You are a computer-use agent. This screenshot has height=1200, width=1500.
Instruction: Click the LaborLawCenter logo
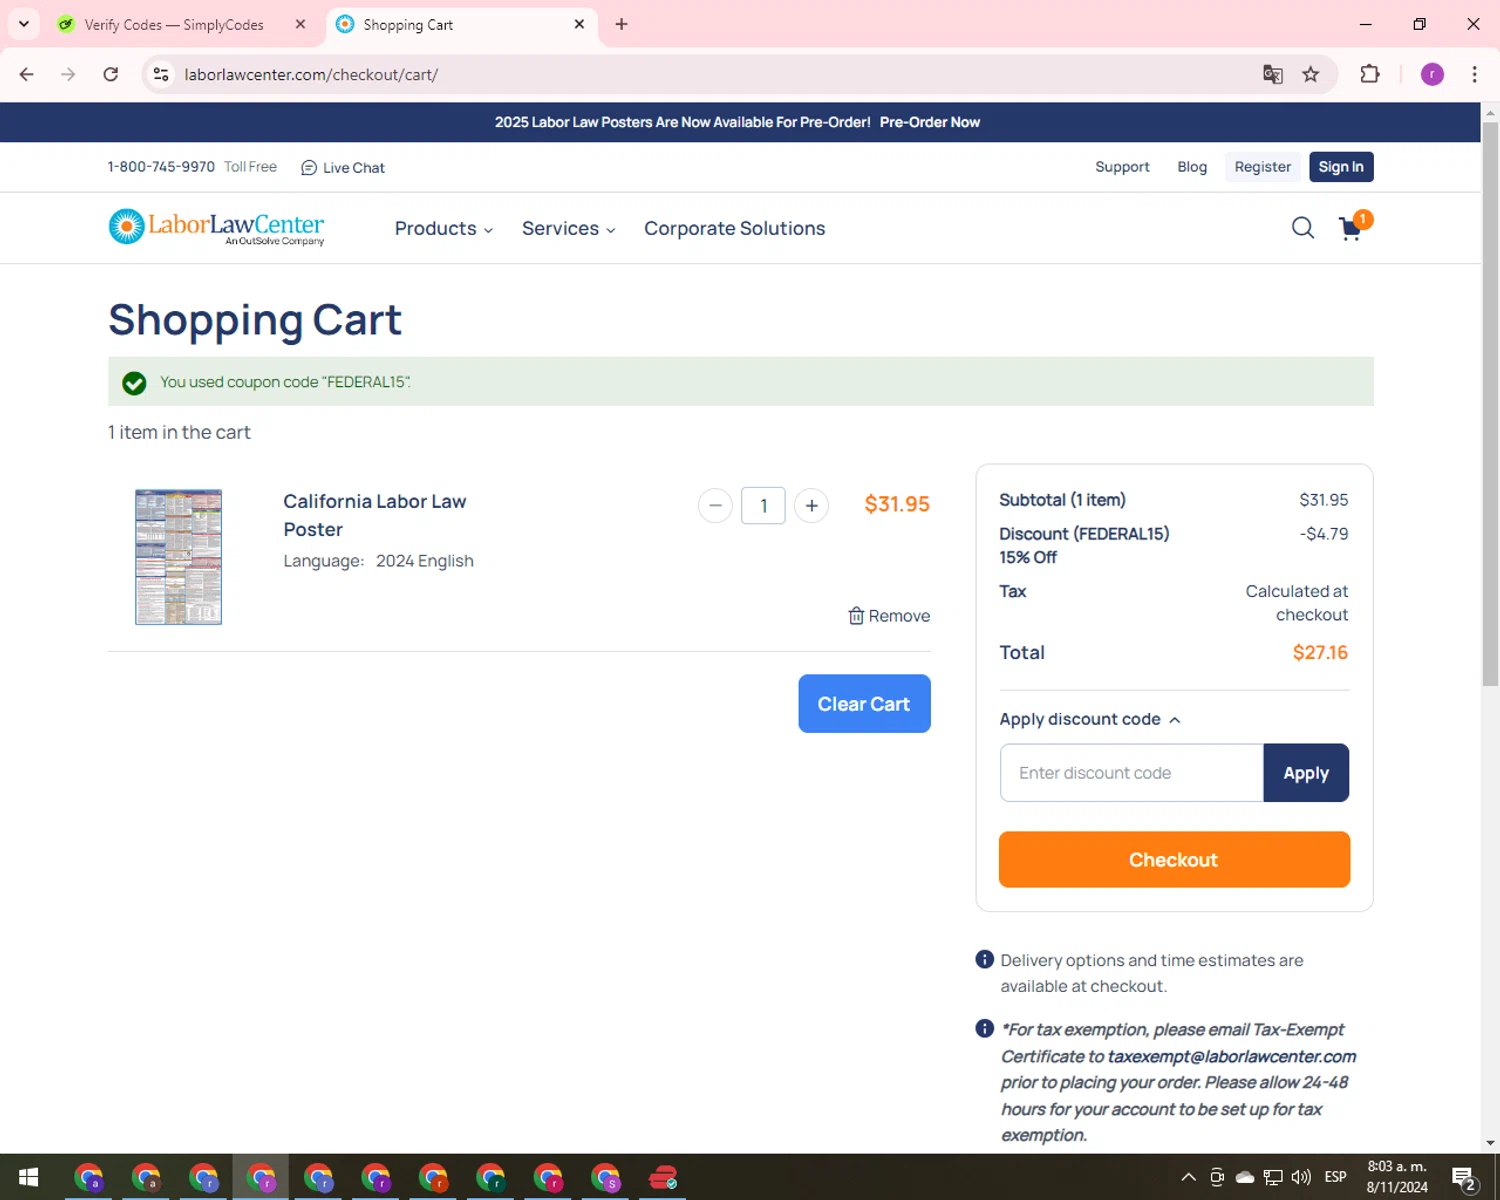216,227
